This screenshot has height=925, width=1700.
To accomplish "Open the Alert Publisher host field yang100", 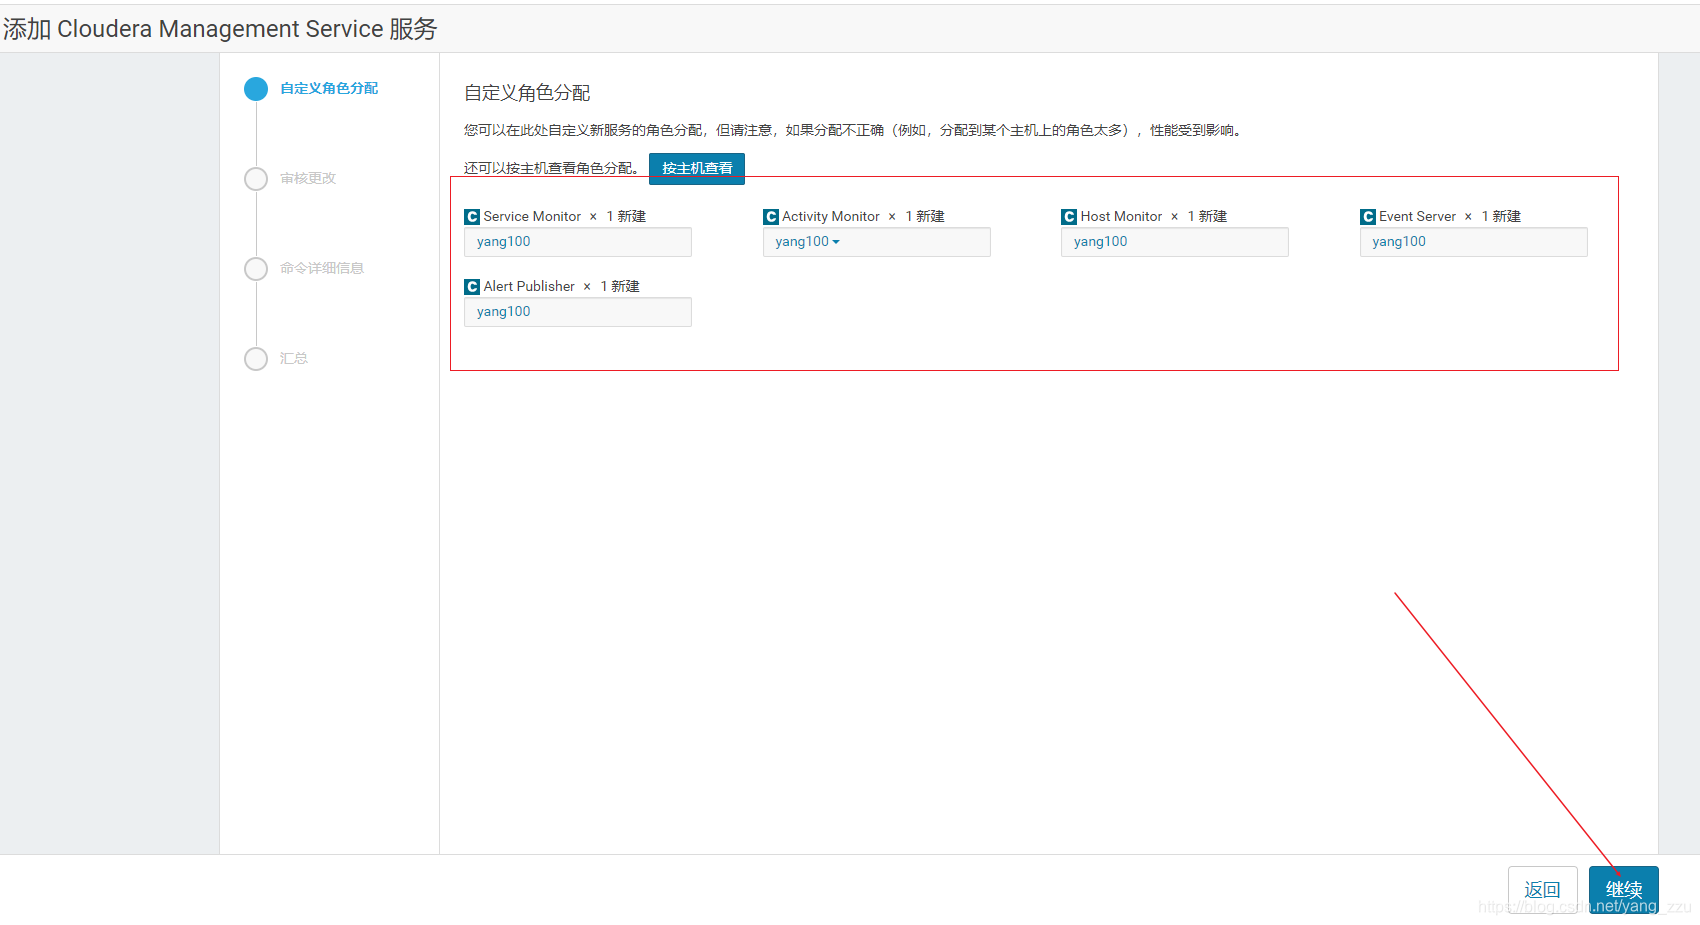I will click(578, 312).
